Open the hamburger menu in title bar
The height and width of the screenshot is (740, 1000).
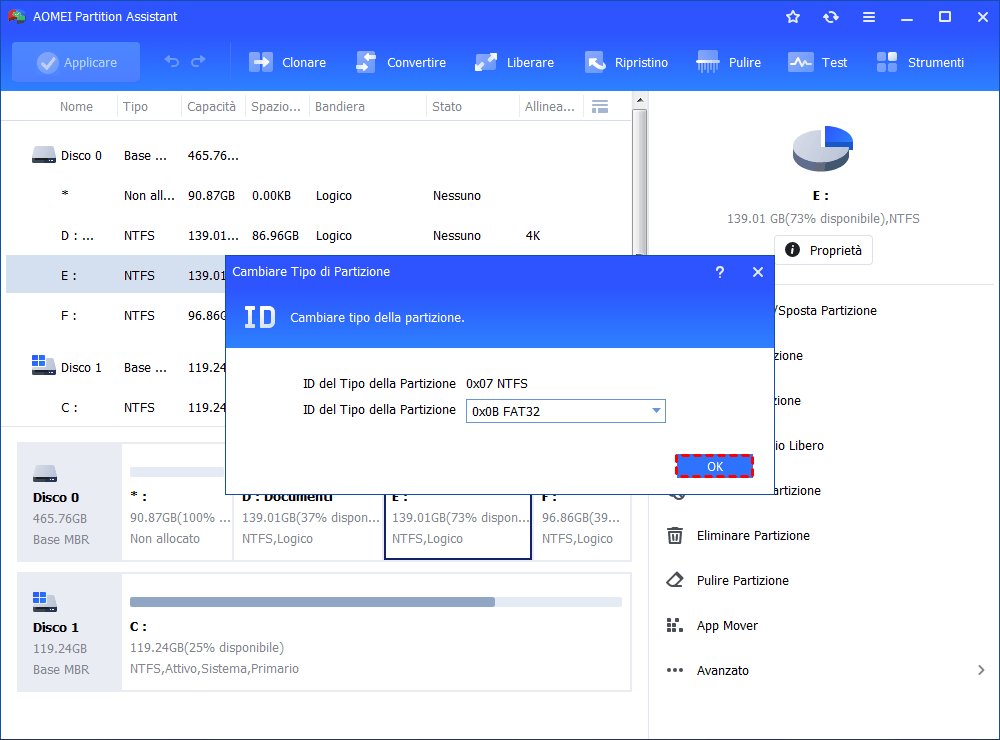click(x=869, y=17)
